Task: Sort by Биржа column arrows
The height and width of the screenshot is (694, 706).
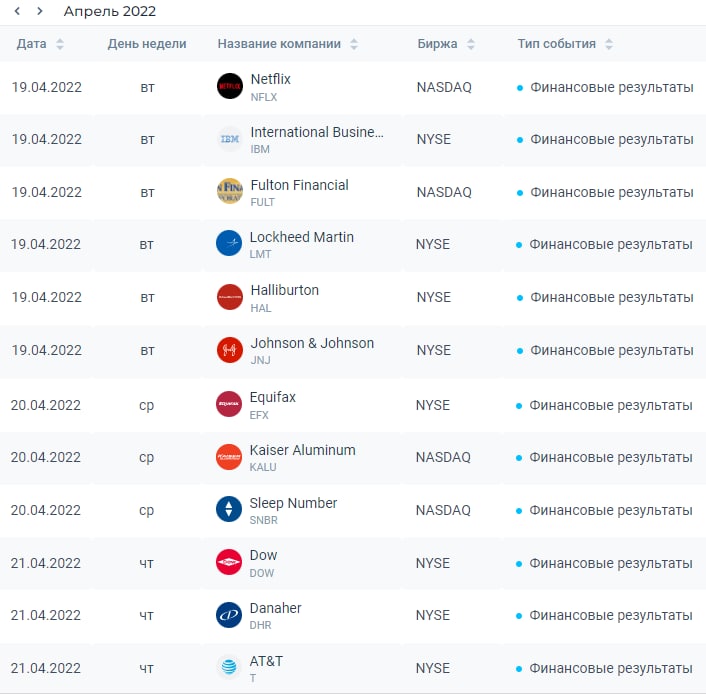Action: pyautogui.click(x=471, y=44)
